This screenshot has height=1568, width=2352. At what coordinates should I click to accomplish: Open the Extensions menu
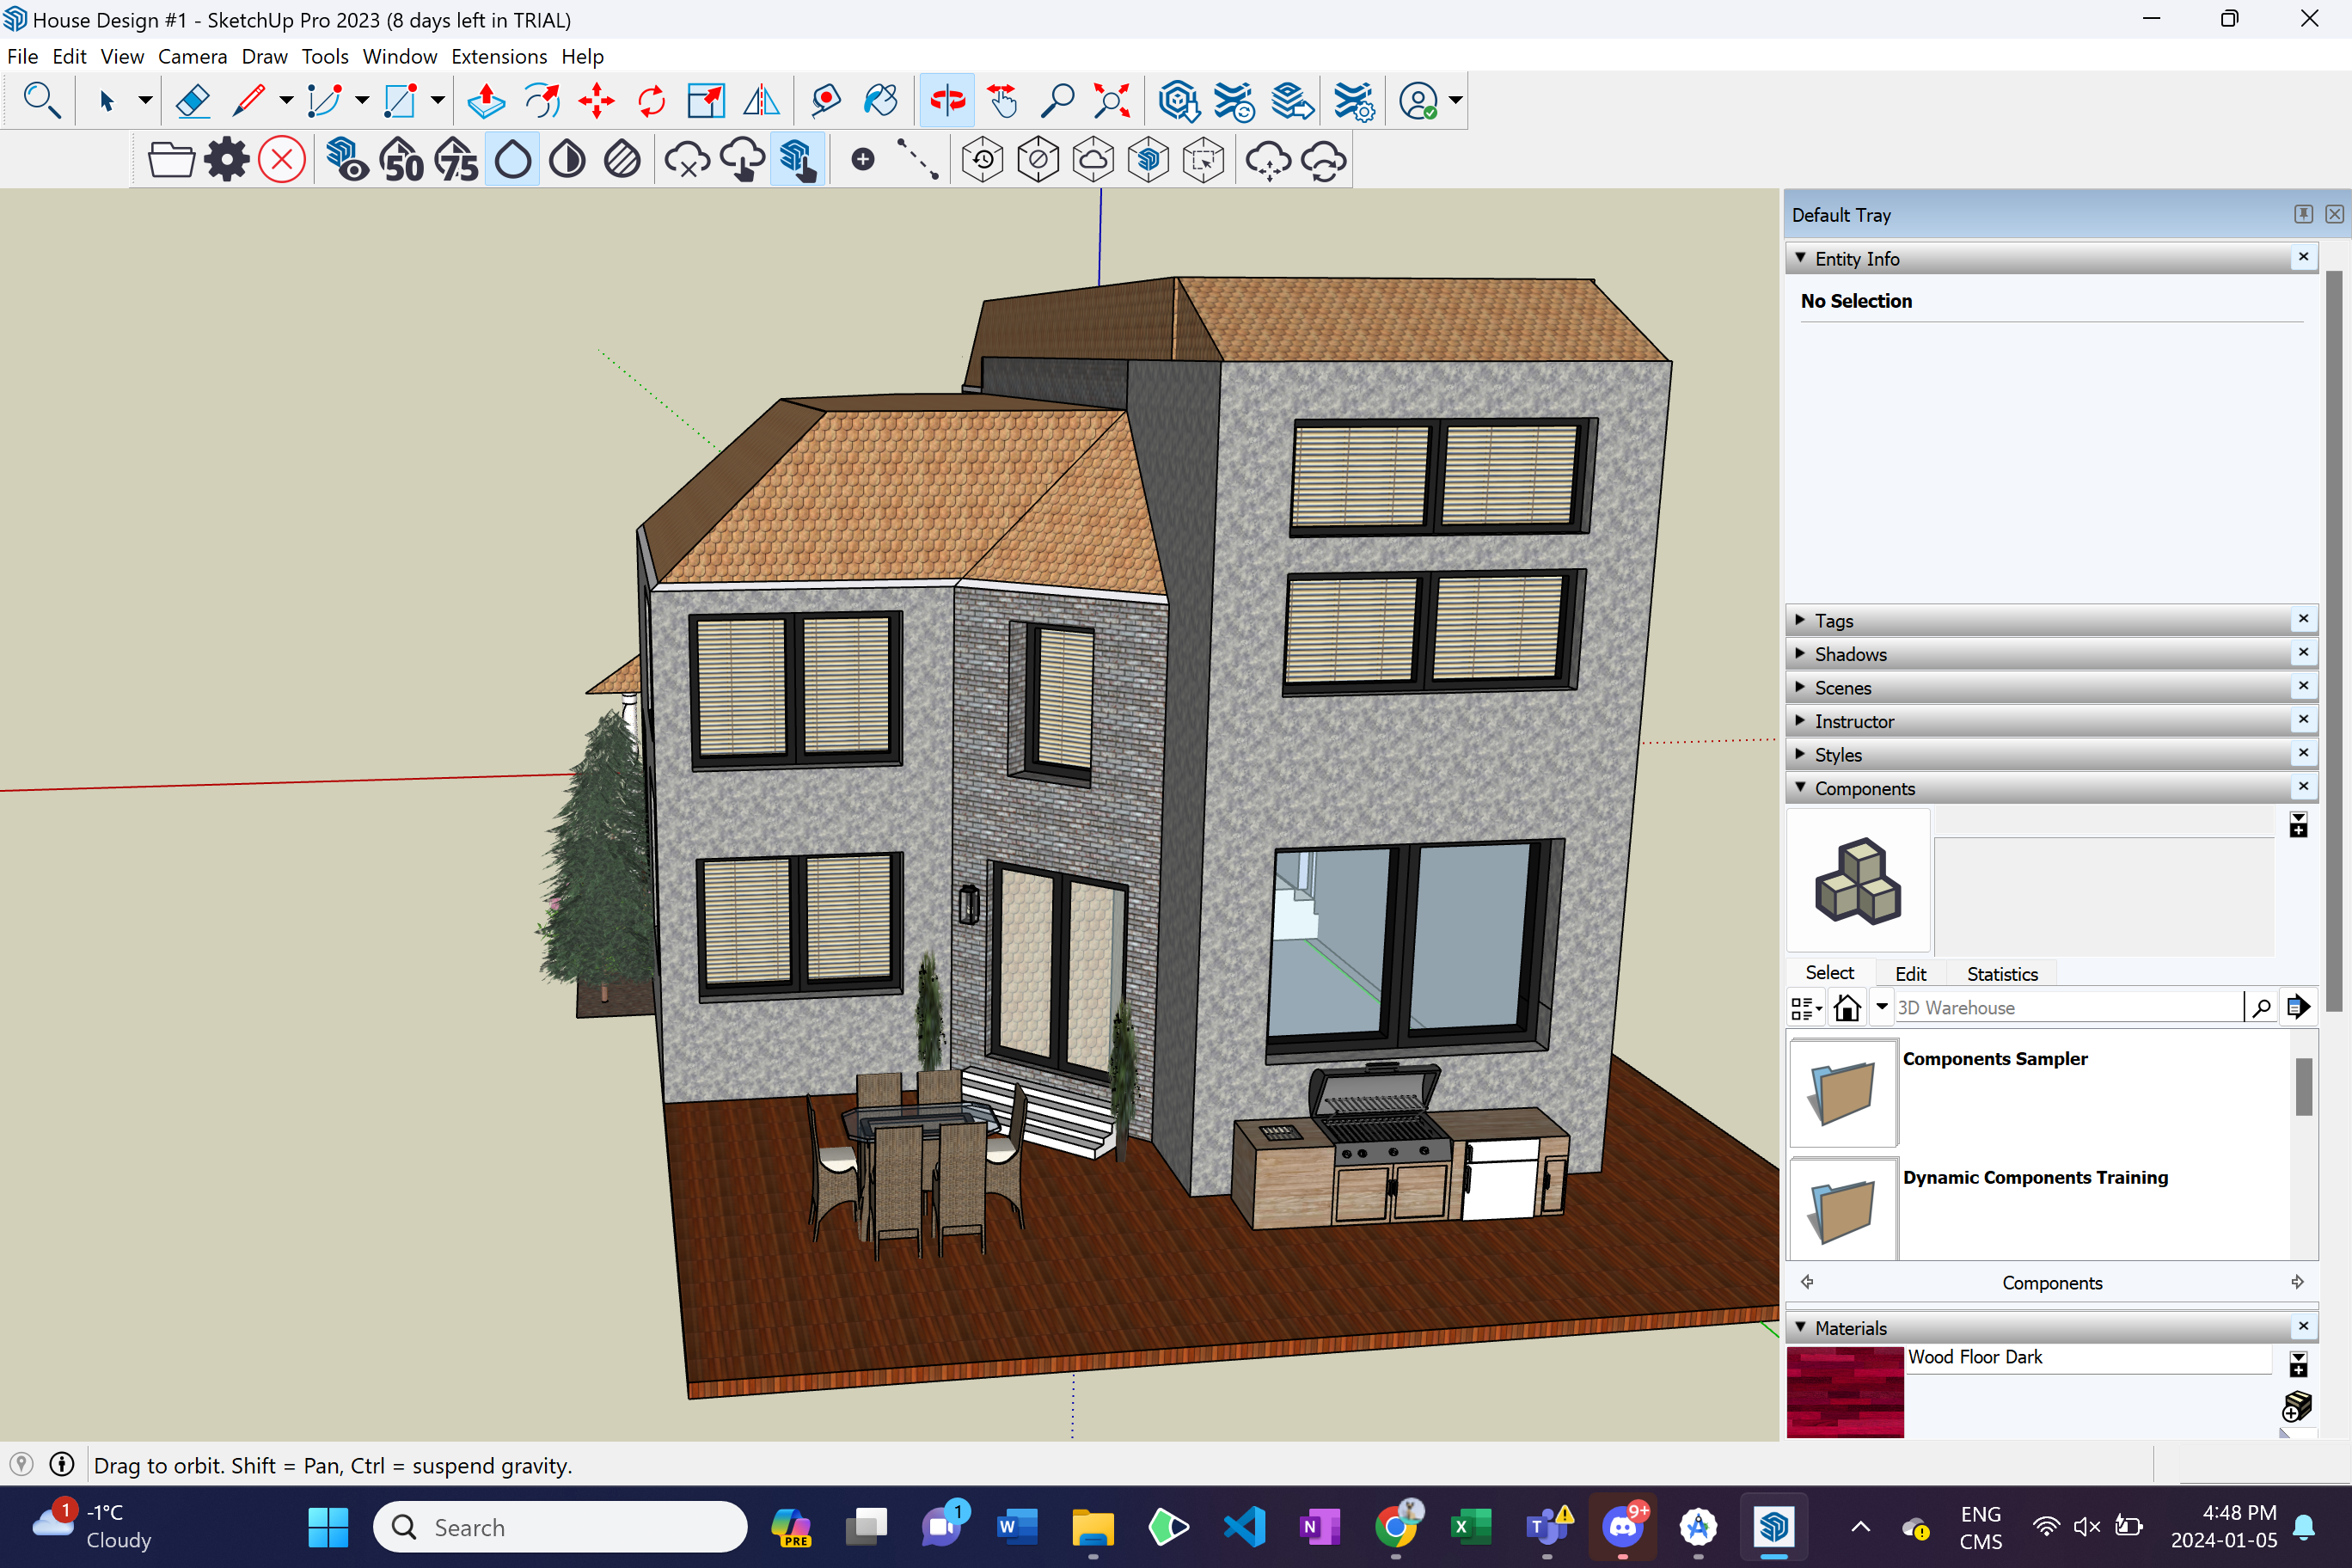498,56
